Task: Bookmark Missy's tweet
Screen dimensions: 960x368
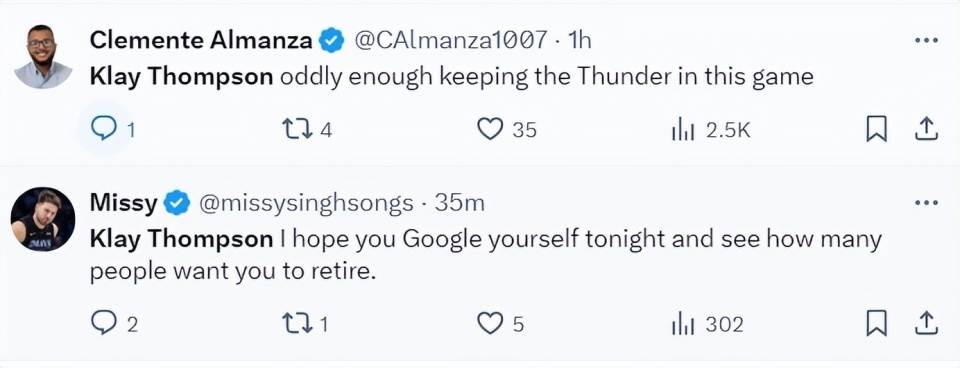Action: [876, 323]
